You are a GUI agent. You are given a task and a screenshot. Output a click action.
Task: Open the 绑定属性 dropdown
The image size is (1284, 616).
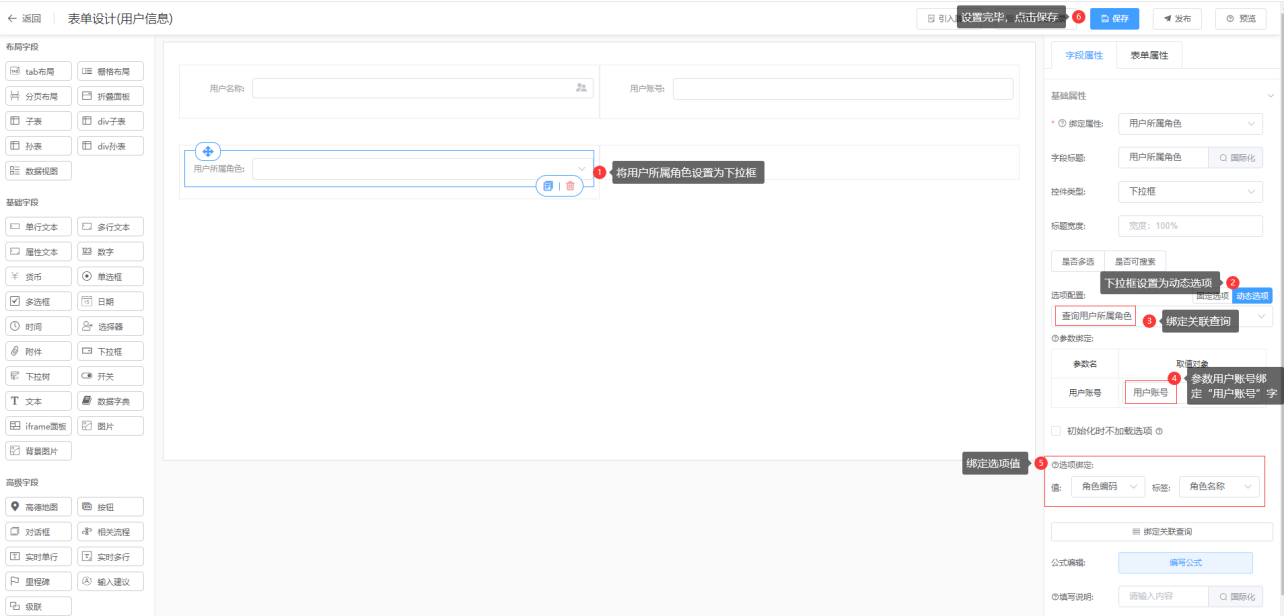[1191, 123]
